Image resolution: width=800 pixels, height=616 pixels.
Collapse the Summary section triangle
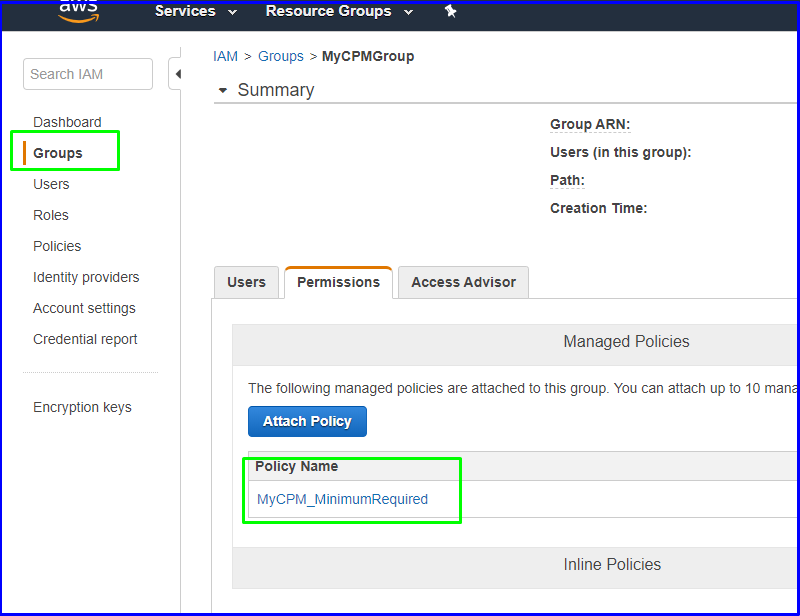pos(222,90)
